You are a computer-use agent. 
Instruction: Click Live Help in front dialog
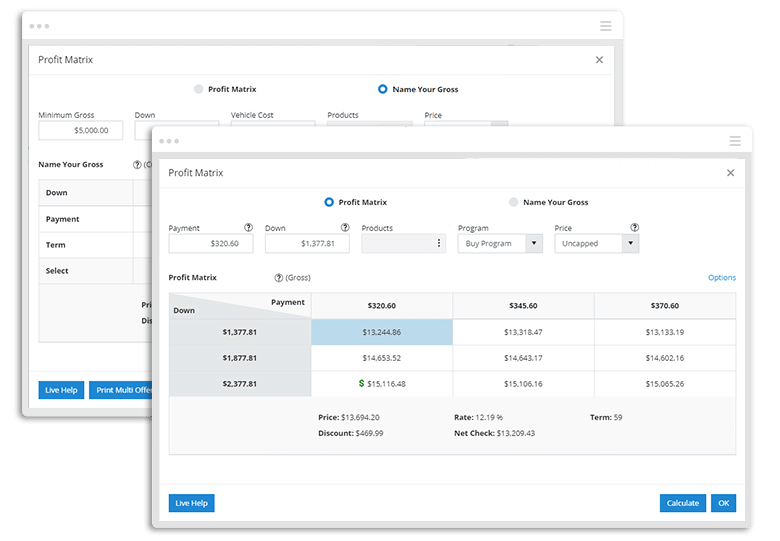[191, 503]
